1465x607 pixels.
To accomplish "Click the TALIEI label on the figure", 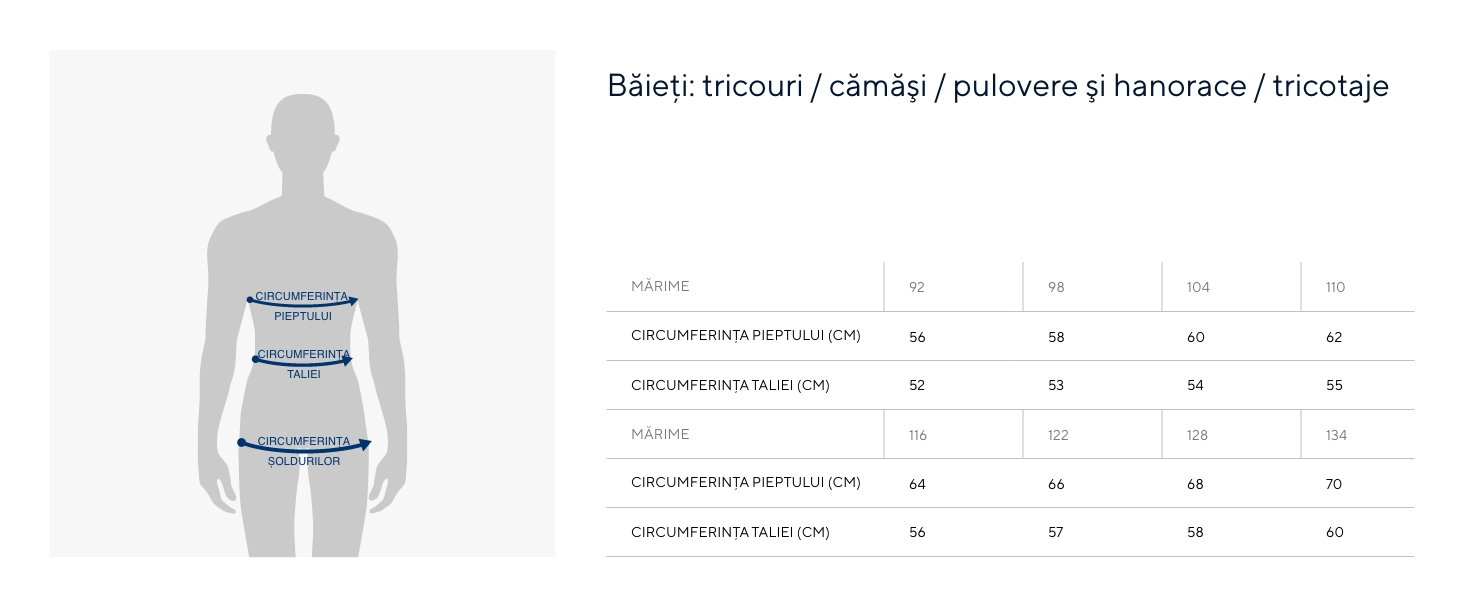I will click(x=304, y=374).
